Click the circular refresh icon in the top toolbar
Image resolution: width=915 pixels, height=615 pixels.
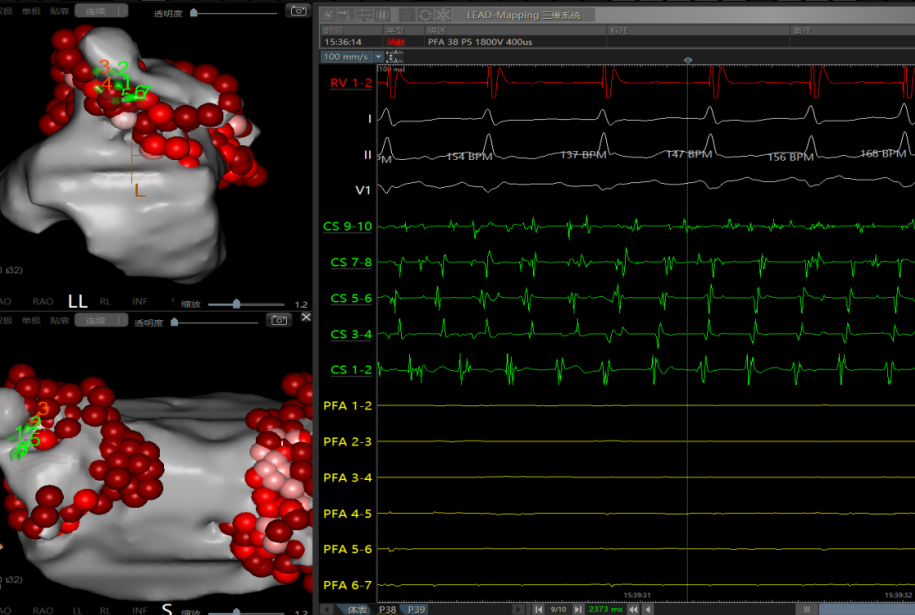pyautogui.click(x=425, y=15)
